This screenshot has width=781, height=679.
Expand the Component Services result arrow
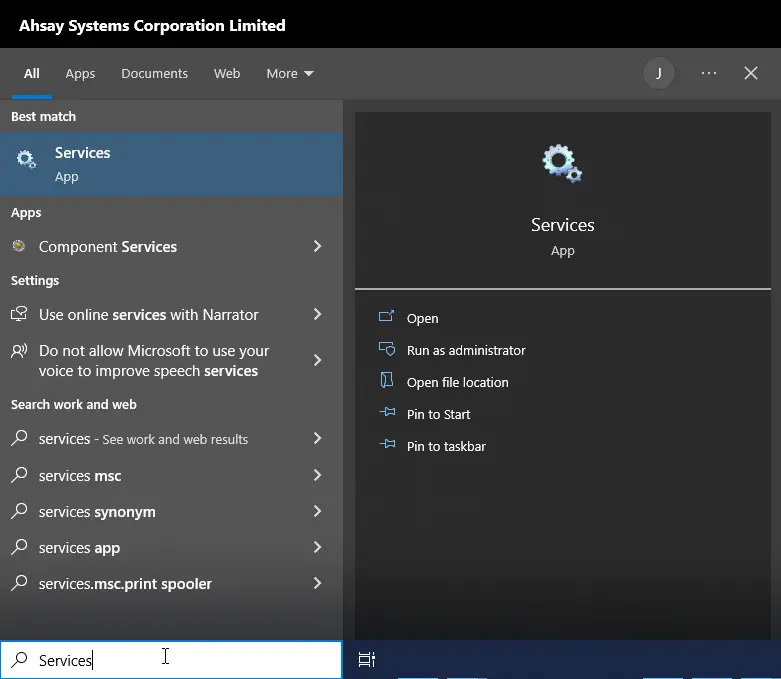coord(317,246)
